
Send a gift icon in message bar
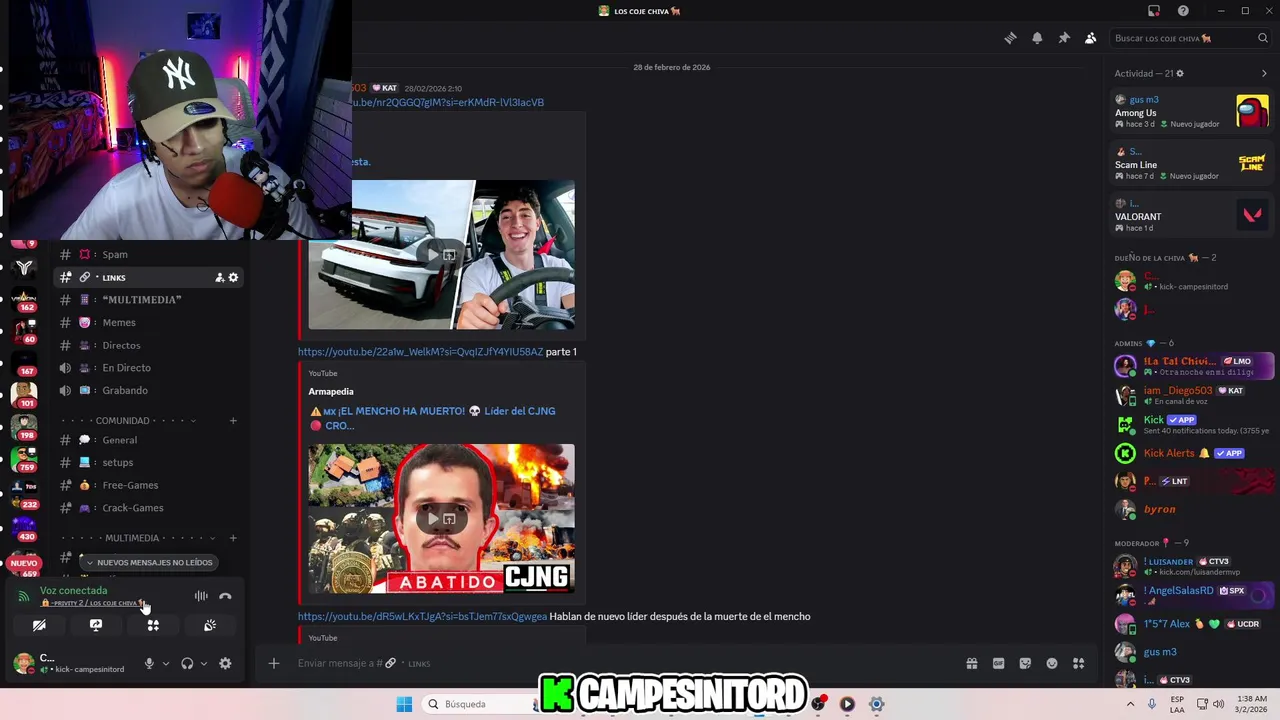[971, 663]
